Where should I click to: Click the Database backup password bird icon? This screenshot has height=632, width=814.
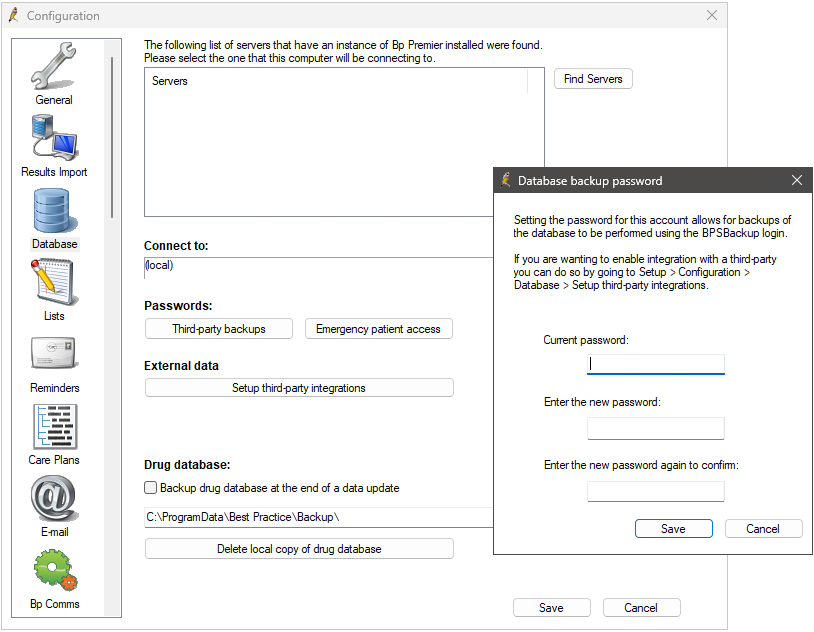pyautogui.click(x=506, y=180)
